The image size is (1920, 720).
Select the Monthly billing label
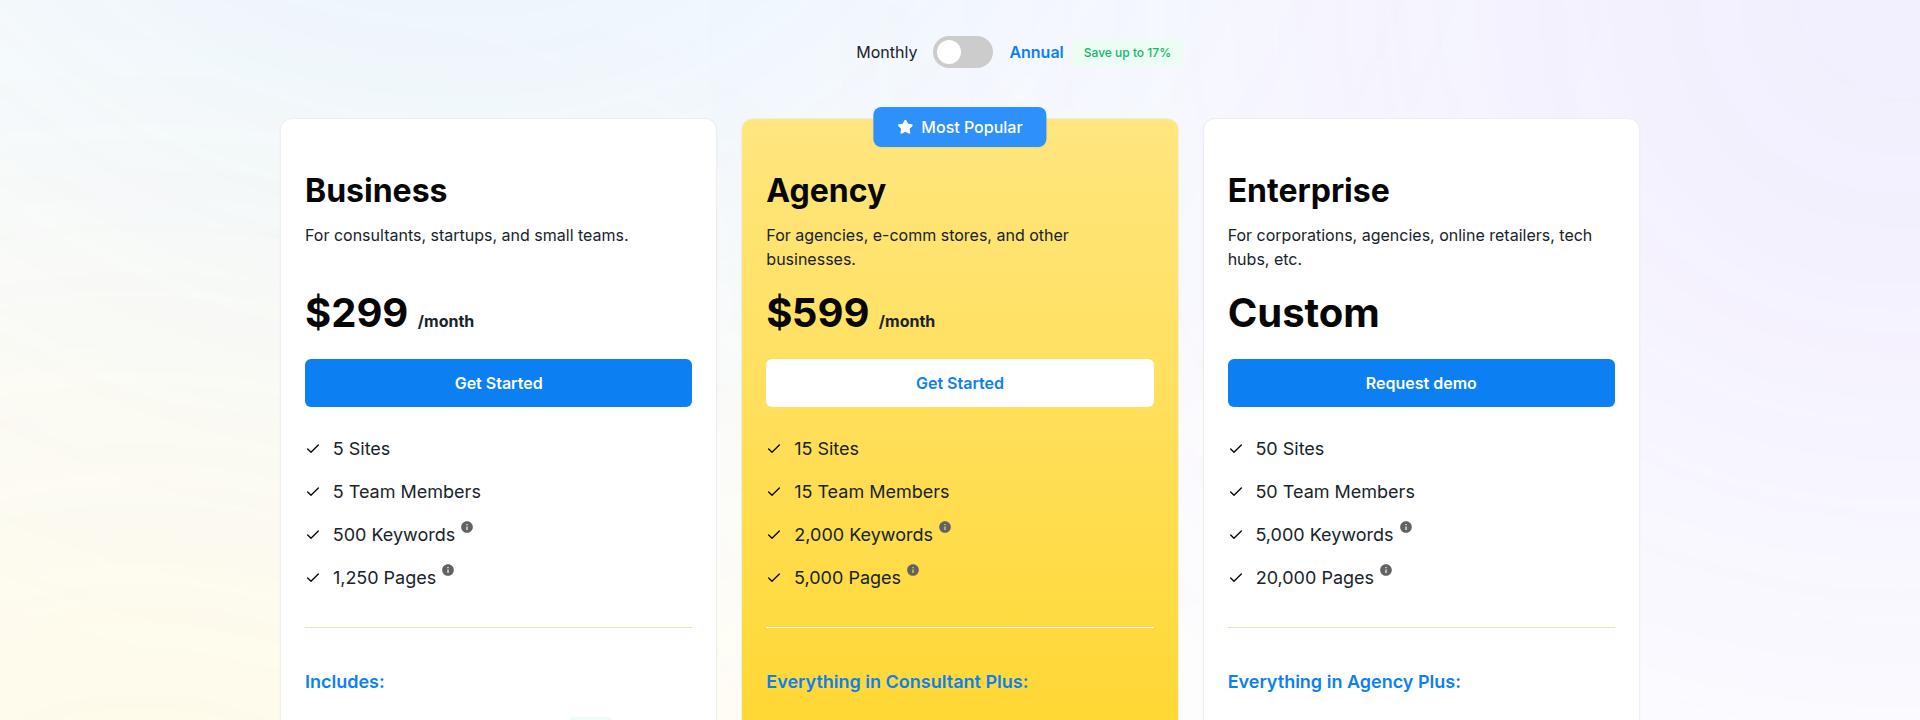pyautogui.click(x=886, y=51)
